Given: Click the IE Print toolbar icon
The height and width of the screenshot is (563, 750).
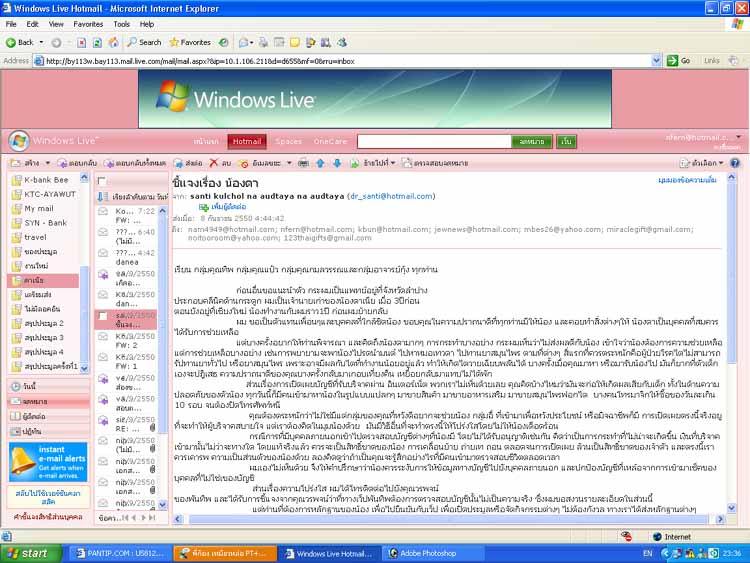Looking at the screenshot, I should click(263, 43).
